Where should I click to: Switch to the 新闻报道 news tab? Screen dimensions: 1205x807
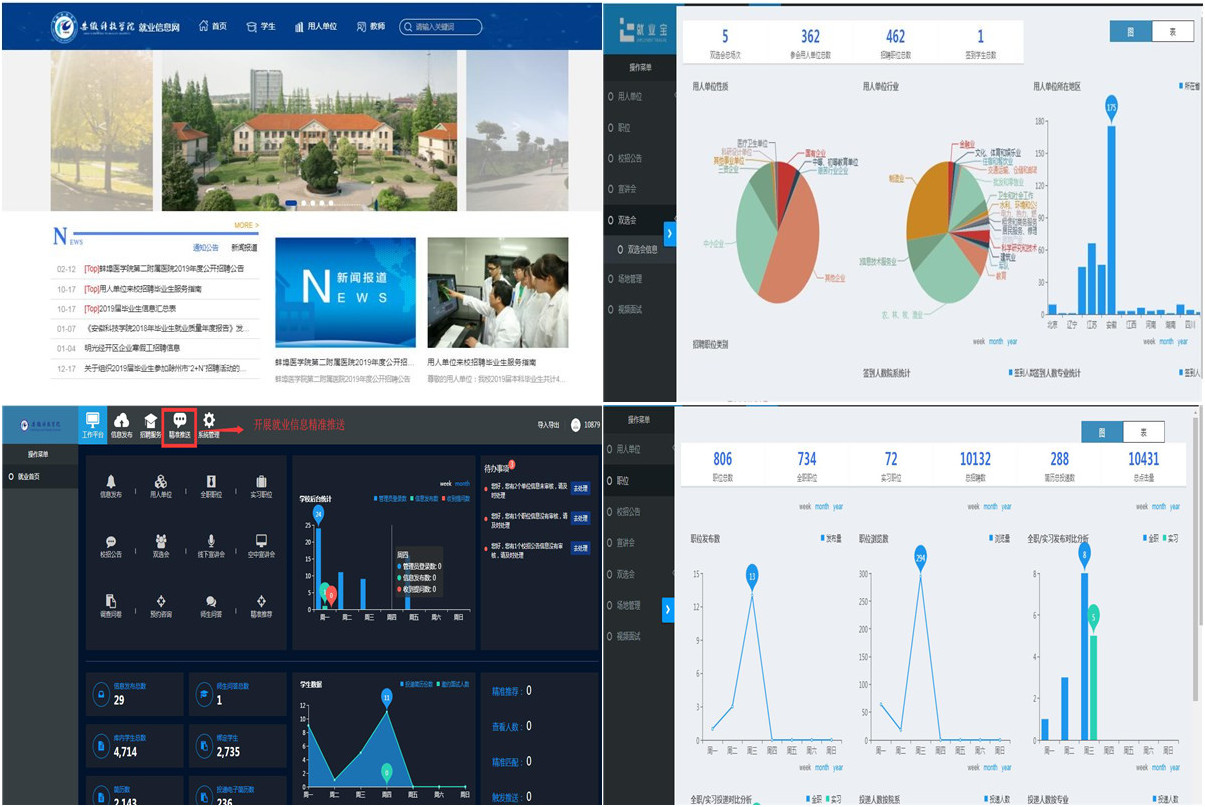(244, 247)
